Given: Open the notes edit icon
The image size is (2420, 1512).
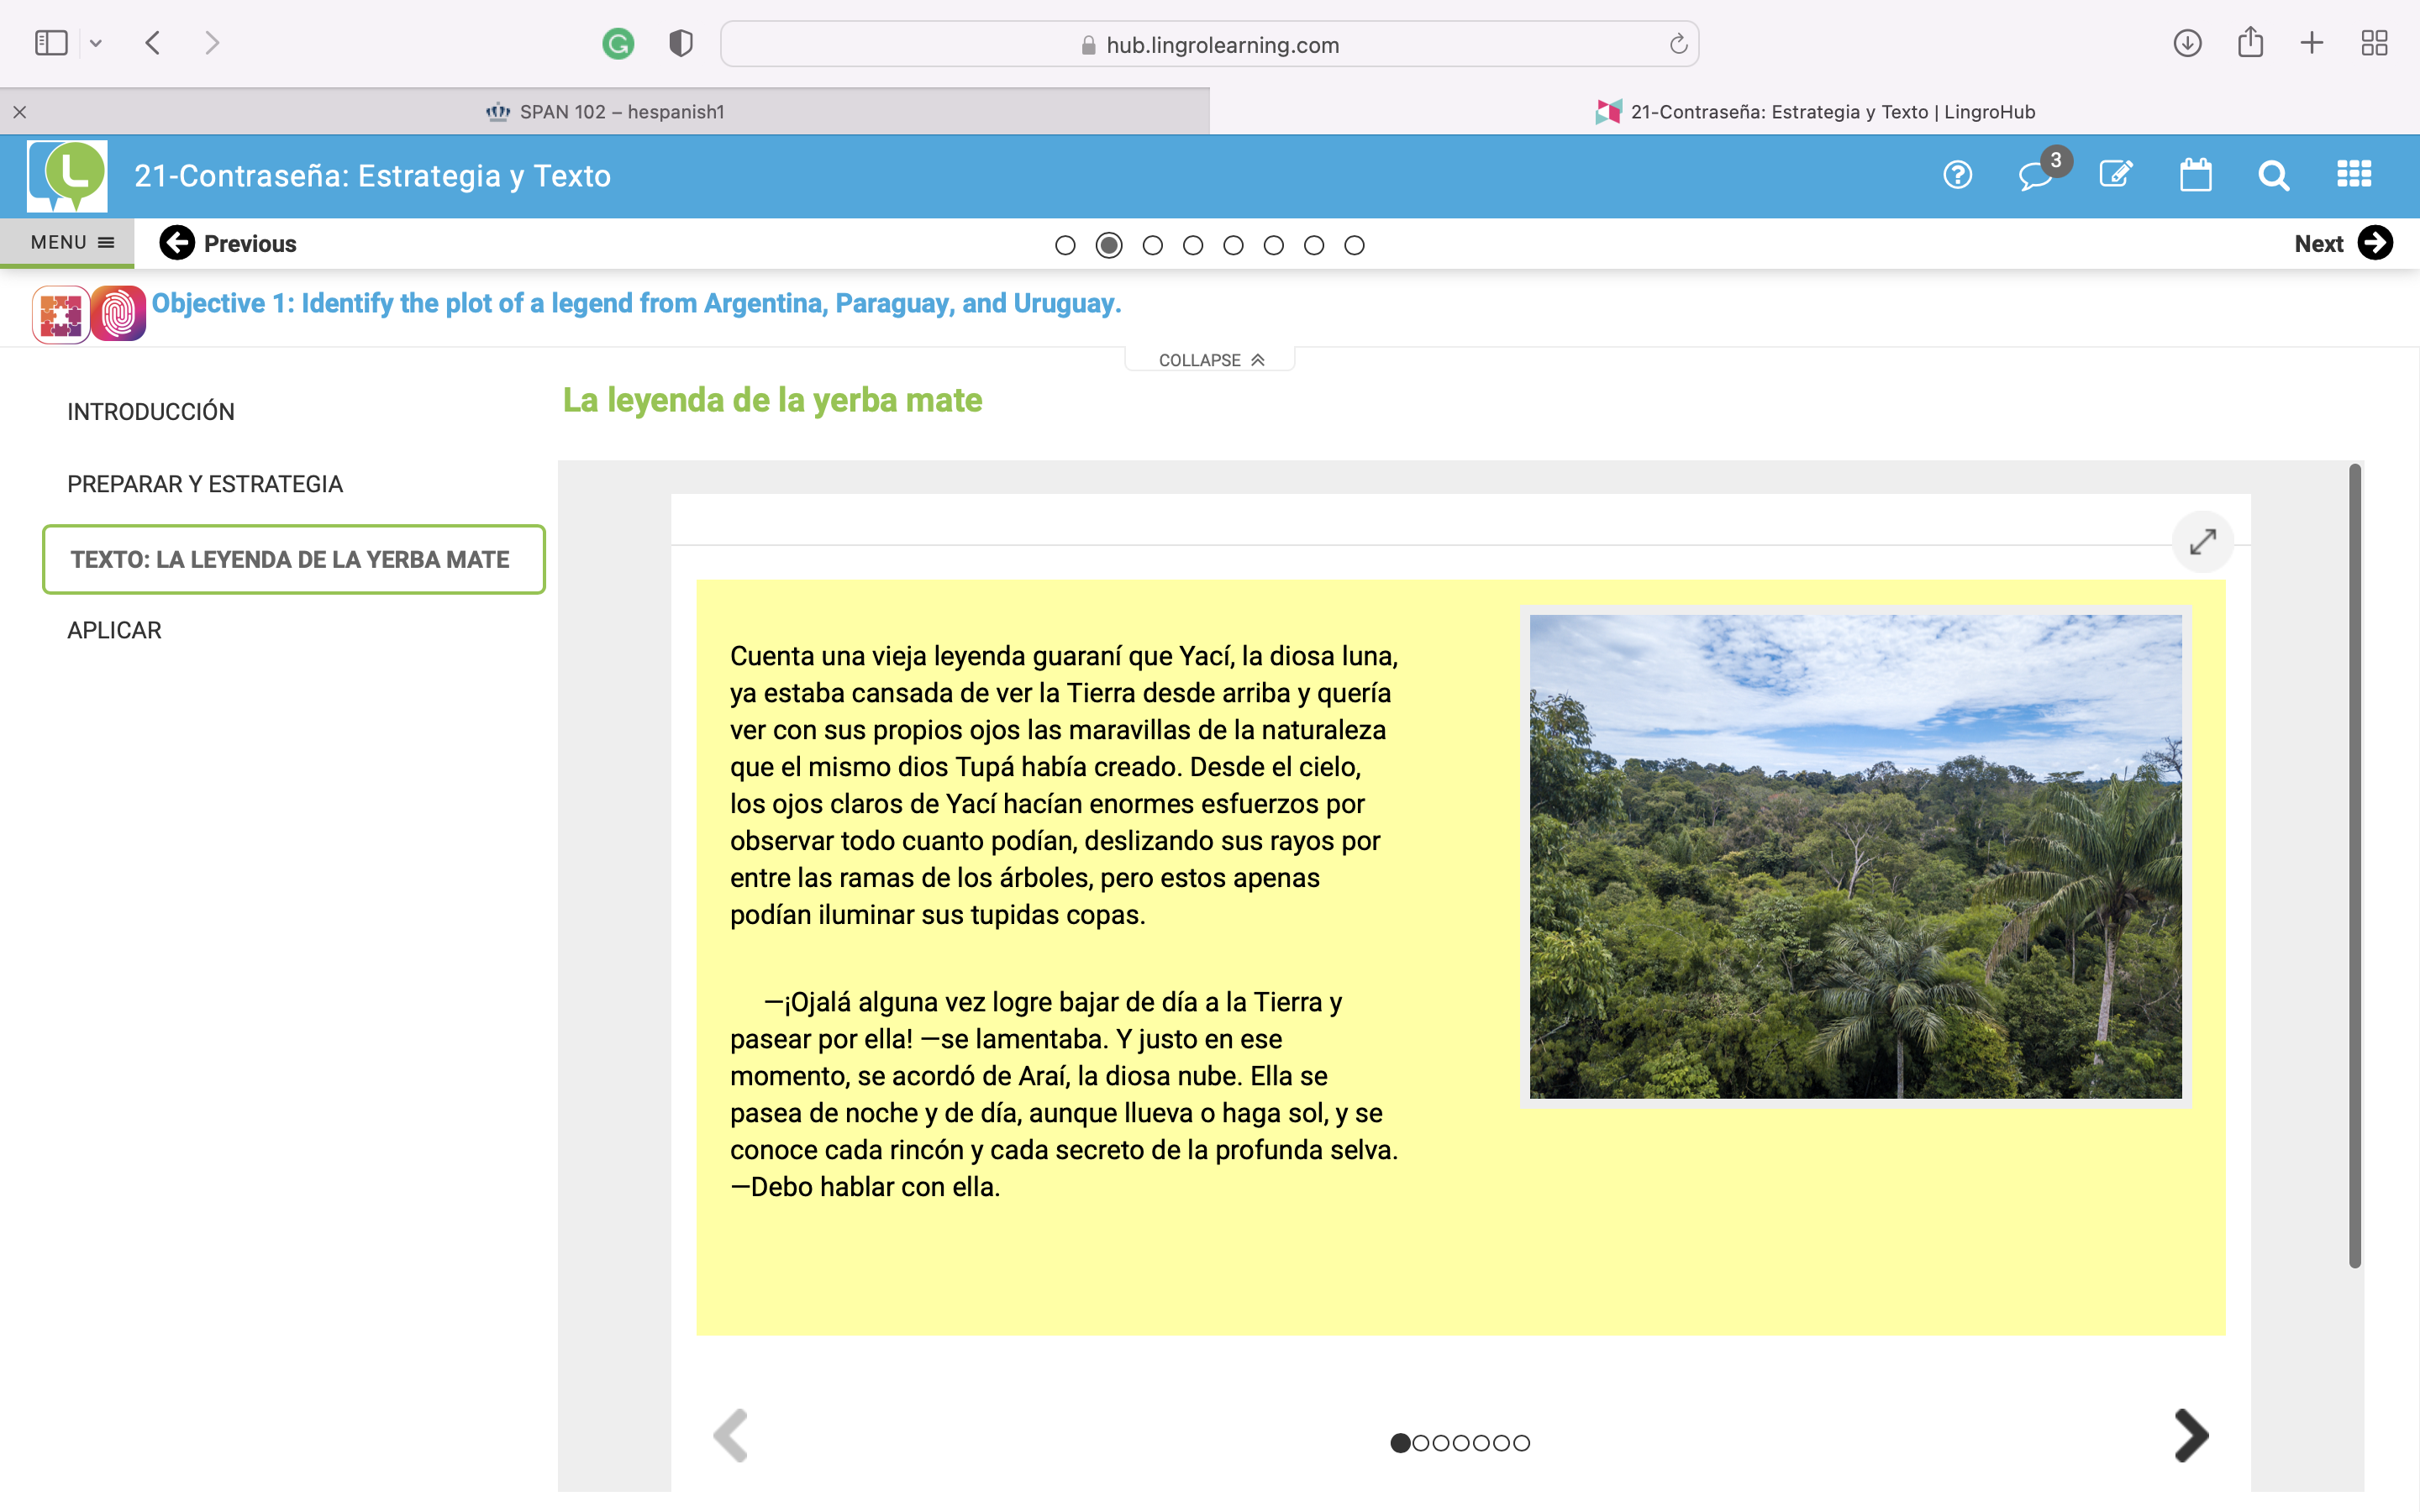Looking at the screenshot, I should [x=2116, y=175].
